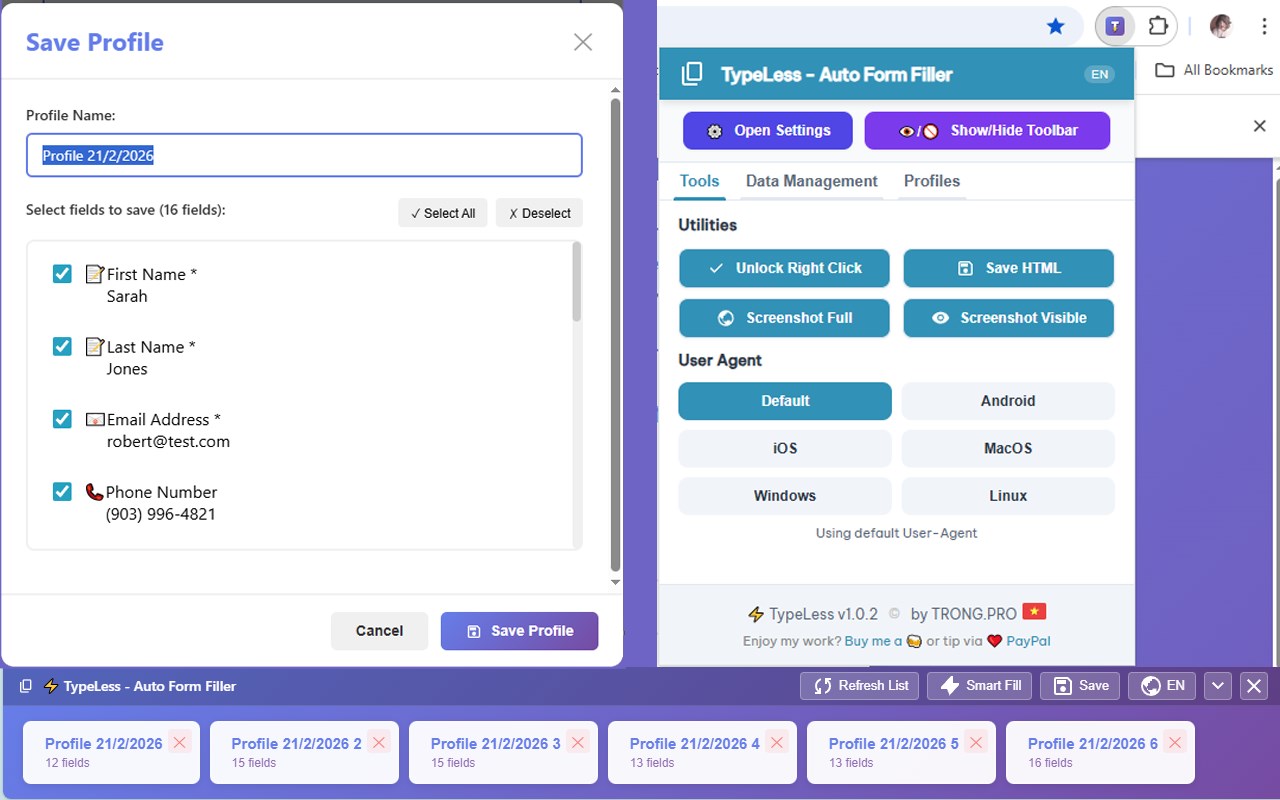Screen dimensions: 1280x800
Task: Uncheck the Phone Number field checkbox
Action: (x=63, y=492)
